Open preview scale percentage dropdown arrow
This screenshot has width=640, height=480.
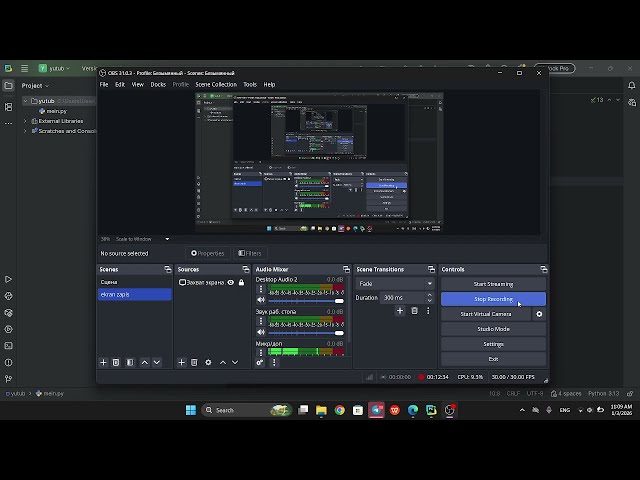click(x=167, y=239)
